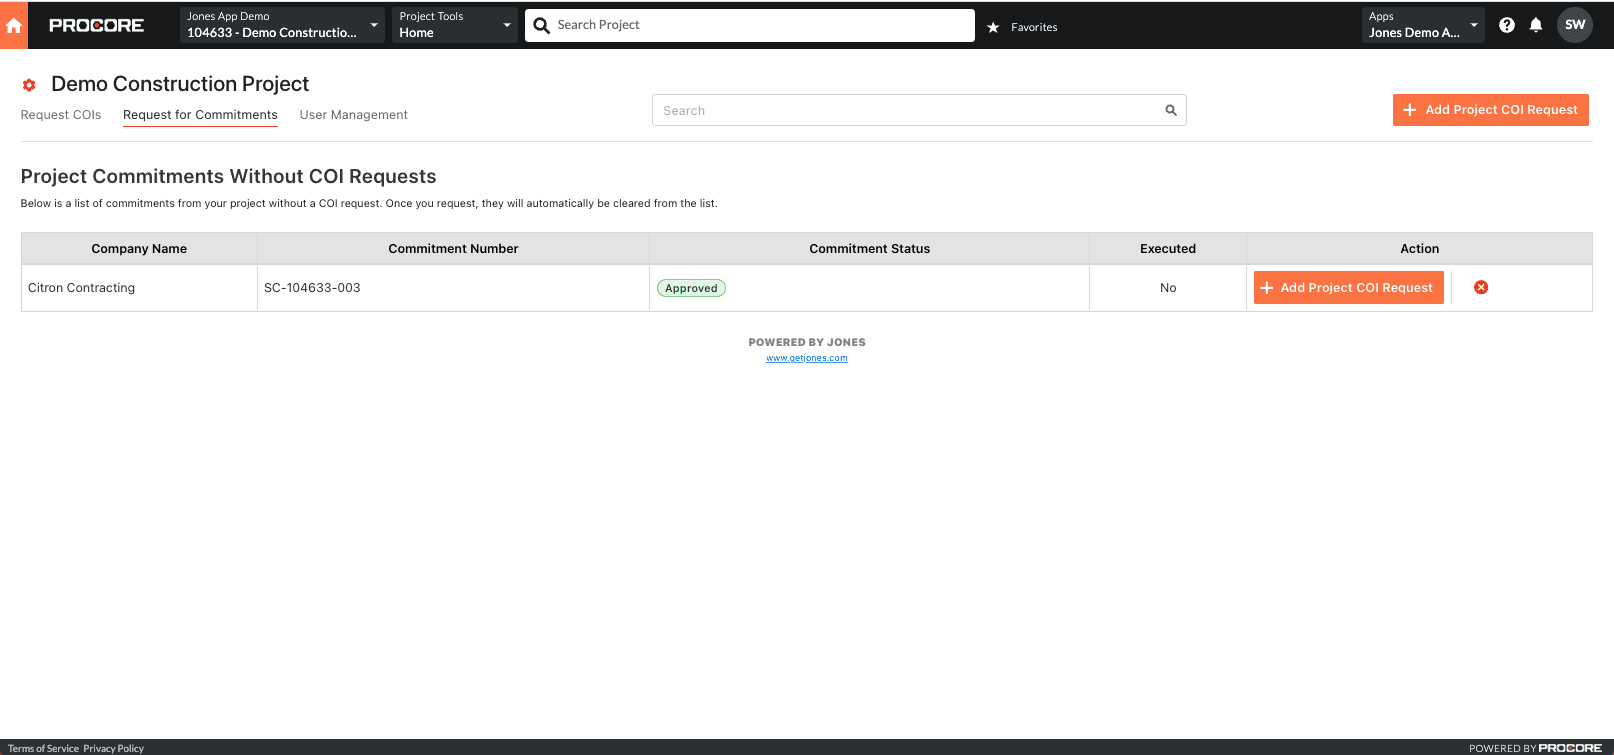Expand the Apps dropdown menu

click(1423, 25)
